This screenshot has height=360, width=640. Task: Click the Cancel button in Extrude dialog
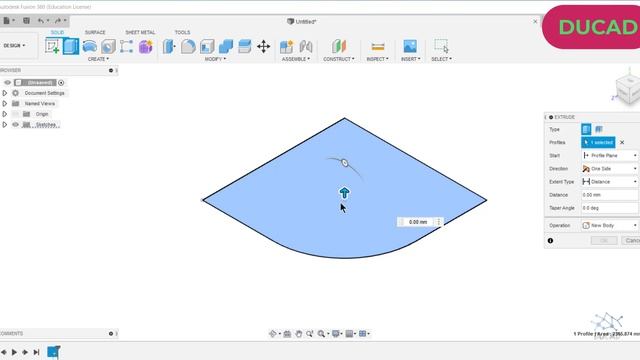pos(631,240)
